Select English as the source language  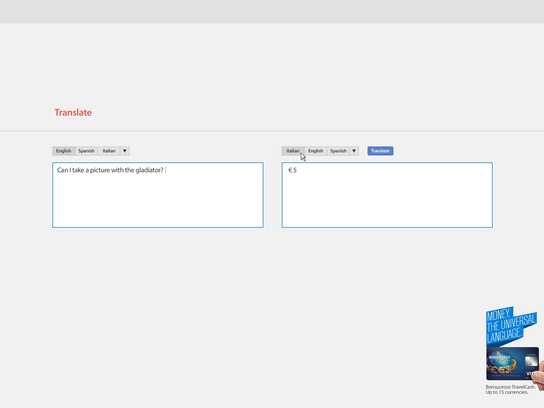(x=63, y=151)
